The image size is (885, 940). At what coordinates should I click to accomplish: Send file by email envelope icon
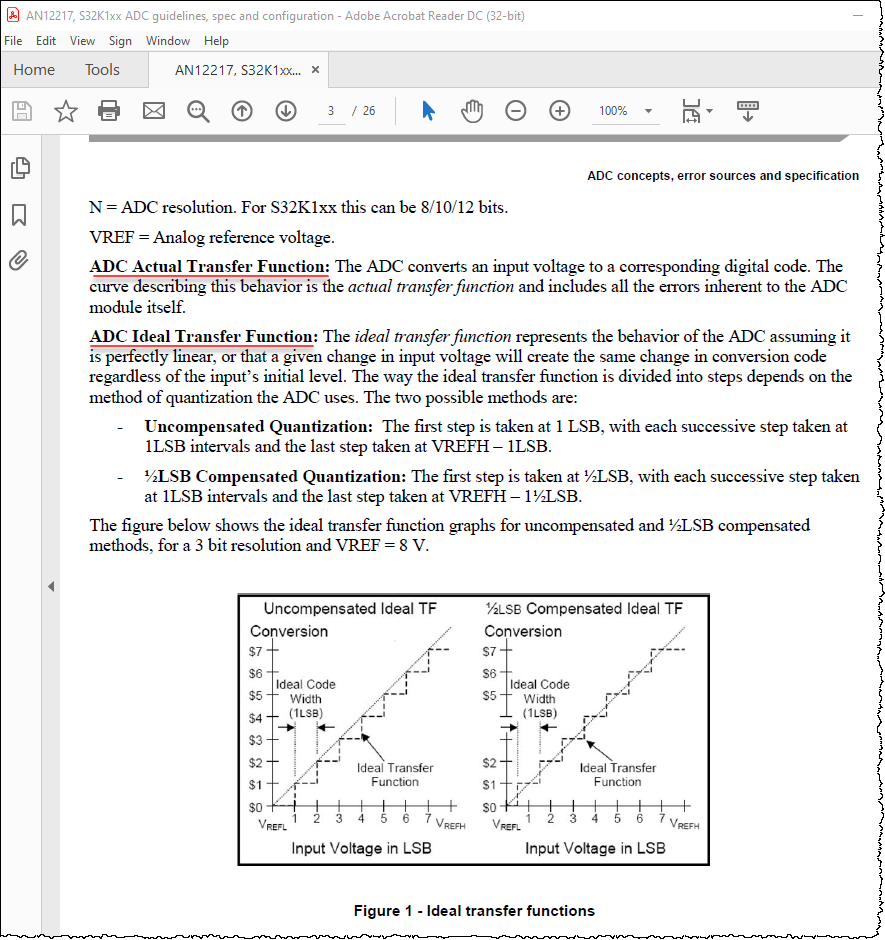(153, 111)
